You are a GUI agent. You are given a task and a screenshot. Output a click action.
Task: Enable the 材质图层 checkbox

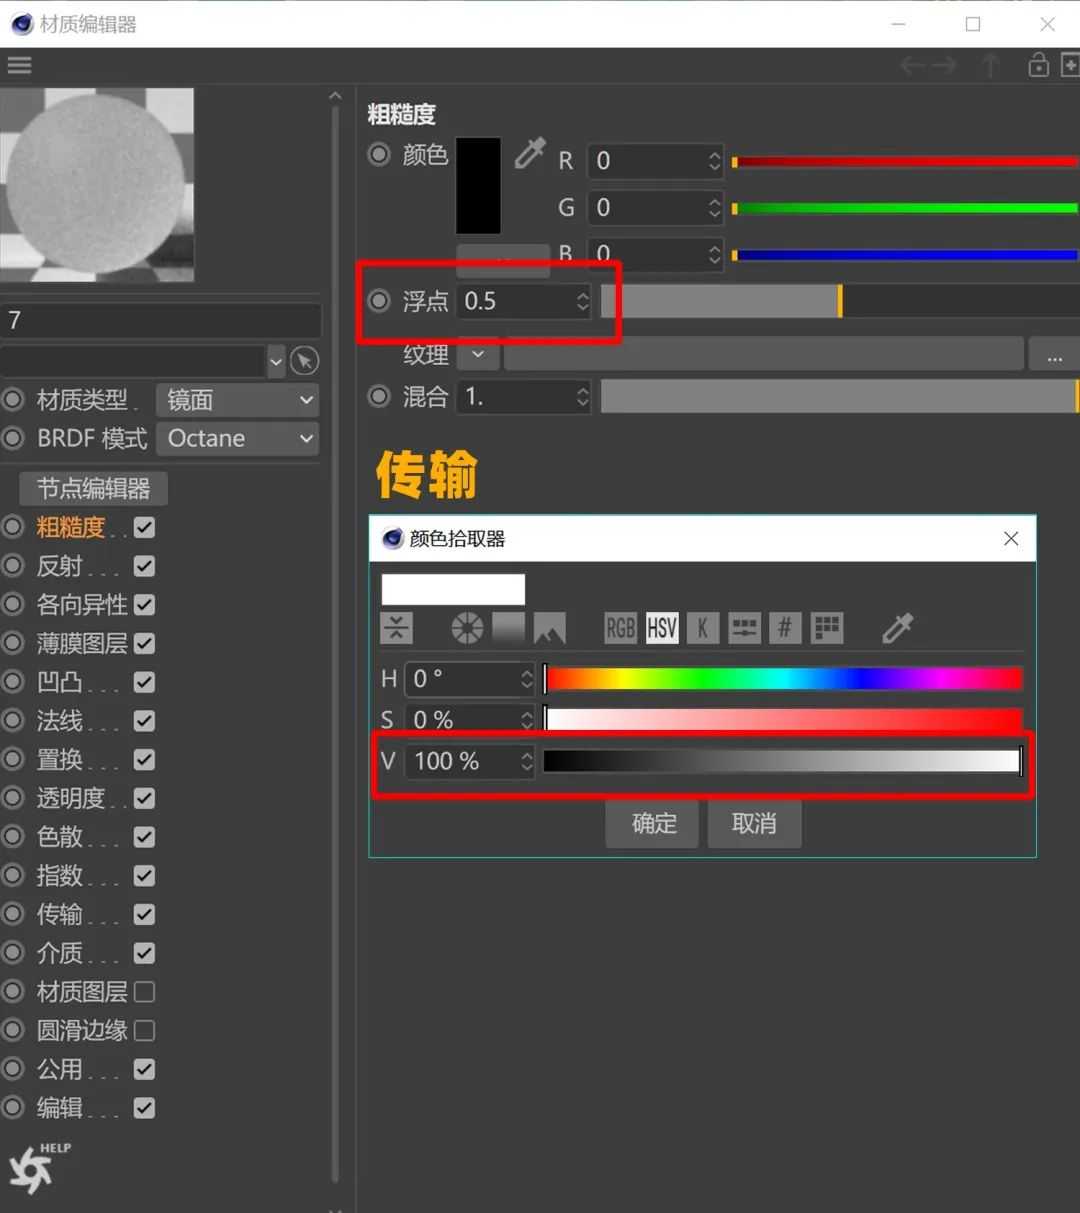click(144, 992)
